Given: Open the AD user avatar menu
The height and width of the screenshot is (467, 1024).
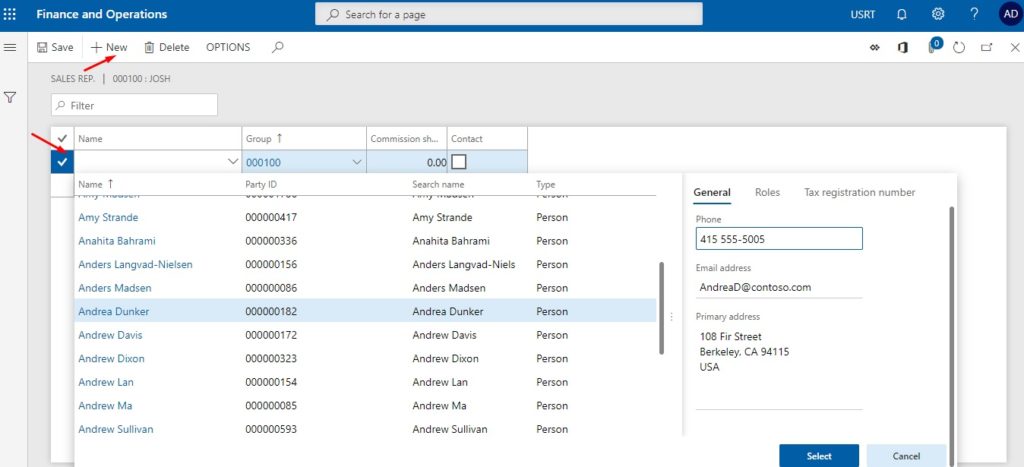Looking at the screenshot, I should 1010,14.
